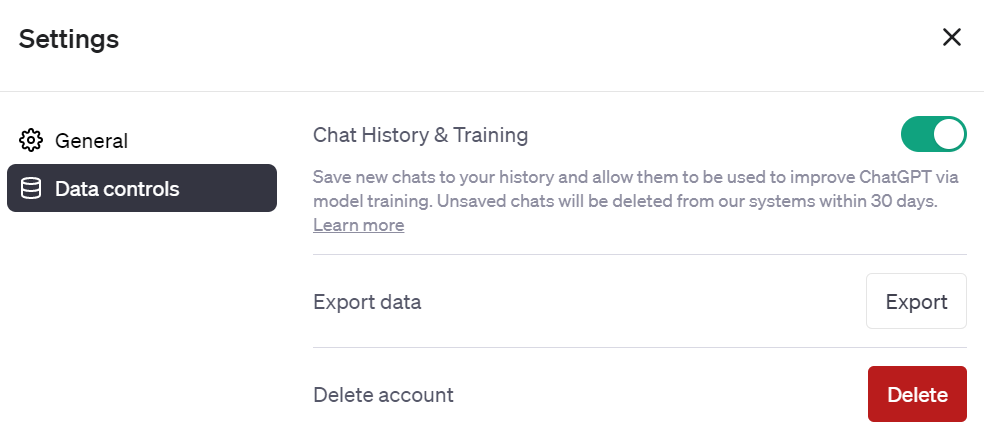Click the divider line above Delete account
984x448 pixels.
coord(640,348)
